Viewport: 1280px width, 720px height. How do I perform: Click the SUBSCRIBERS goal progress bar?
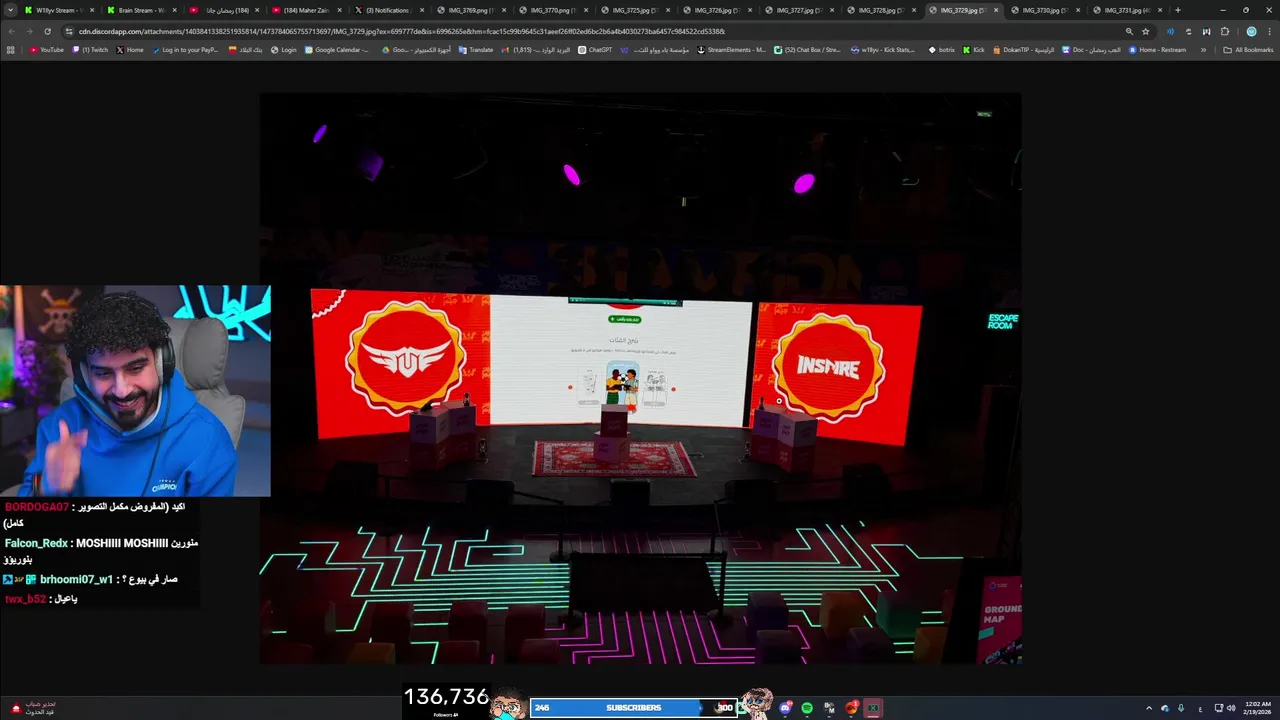pos(634,708)
